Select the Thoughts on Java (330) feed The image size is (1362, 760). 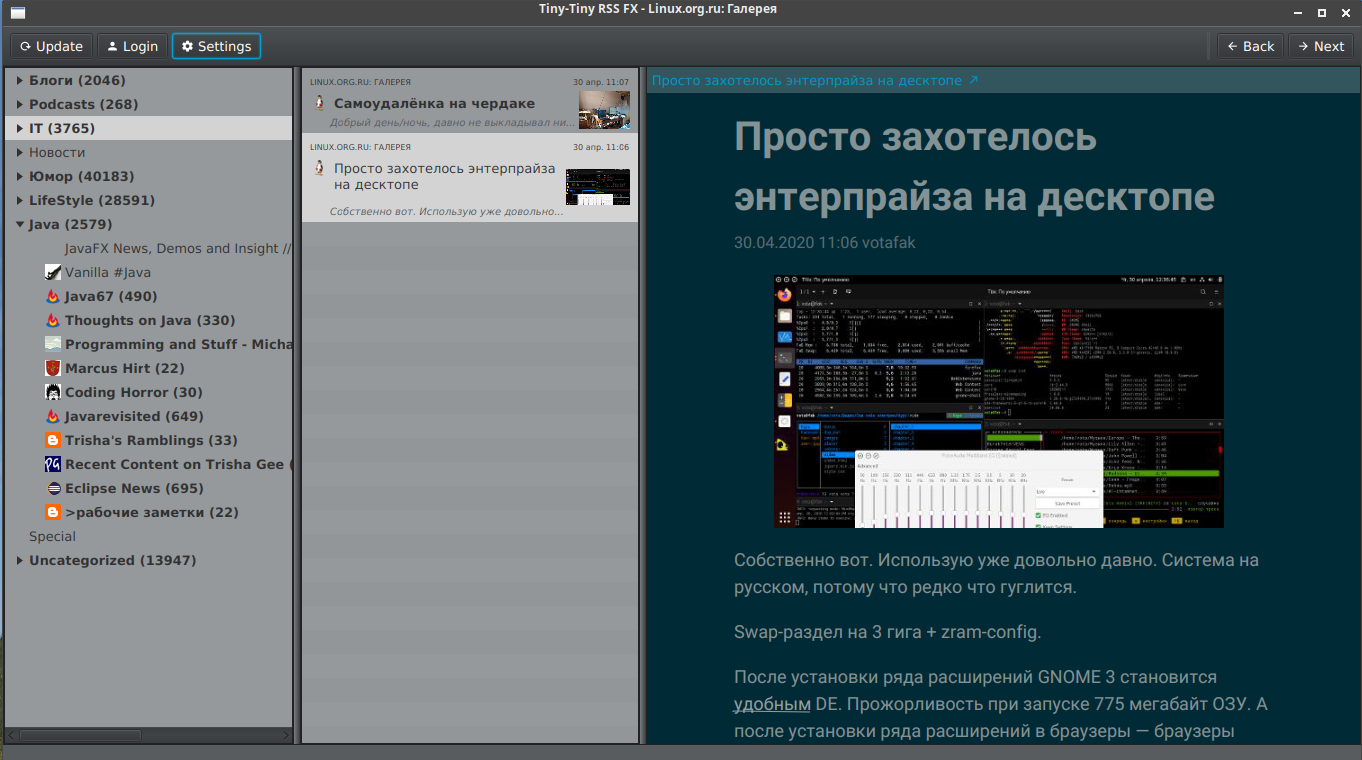[148, 320]
